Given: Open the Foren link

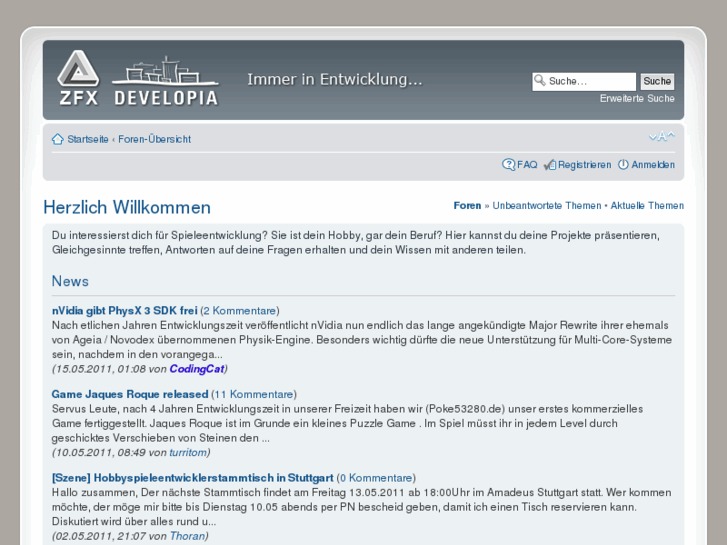Looking at the screenshot, I should 467,205.
